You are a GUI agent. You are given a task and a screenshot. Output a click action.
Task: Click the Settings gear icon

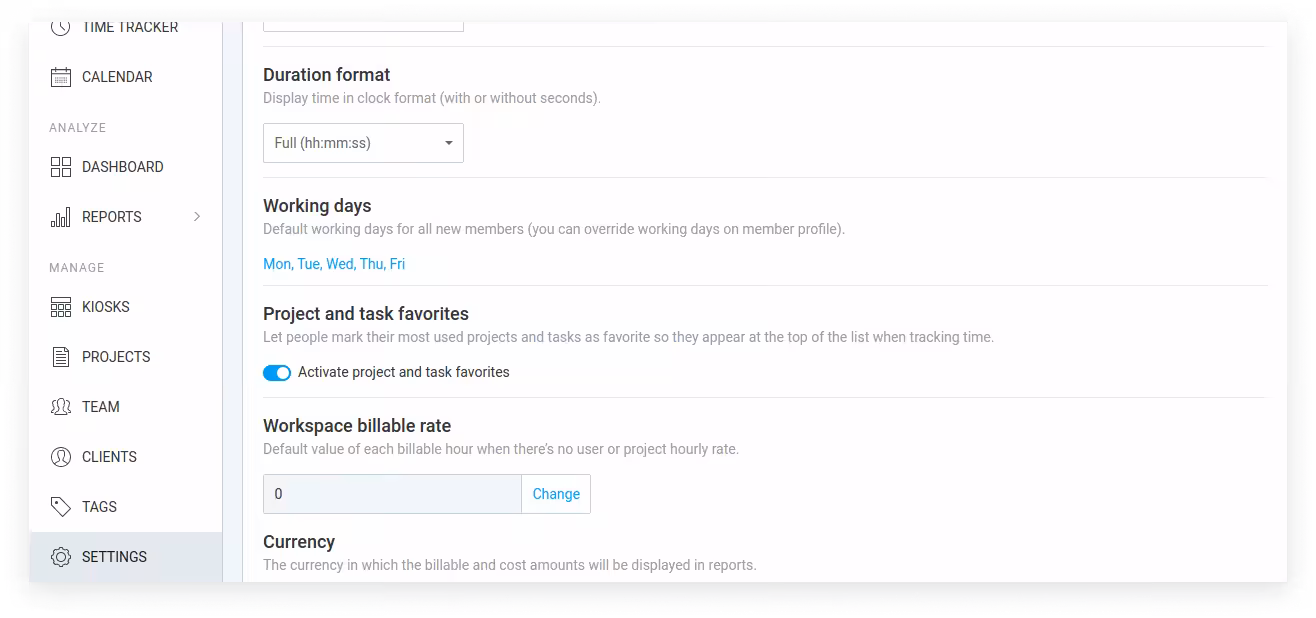click(61, 557)
